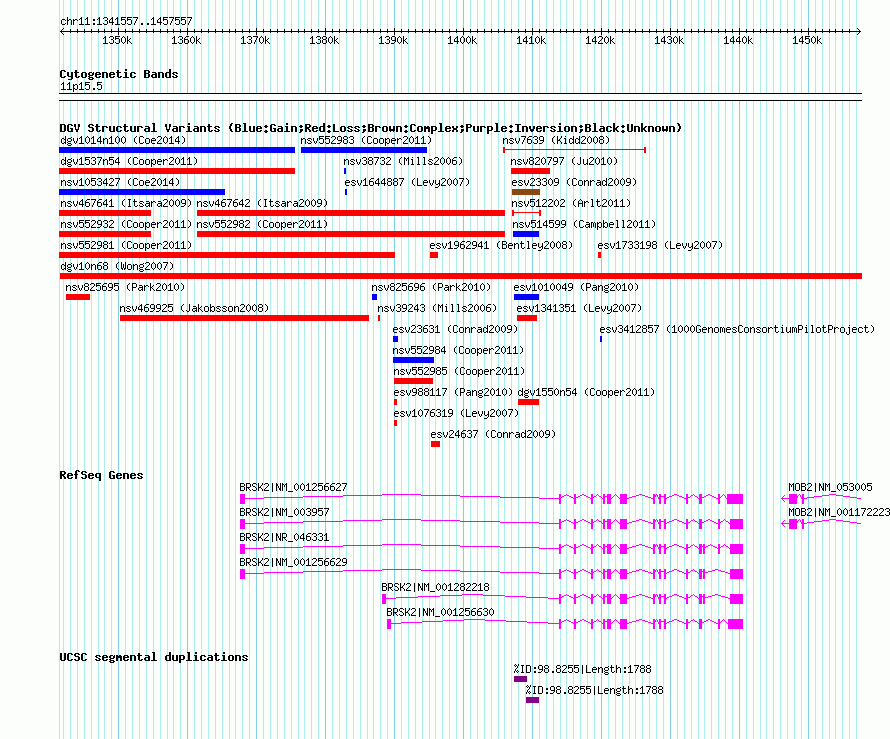Open variant esv1076319 (Levy2007)

click(x=456, y=413)
